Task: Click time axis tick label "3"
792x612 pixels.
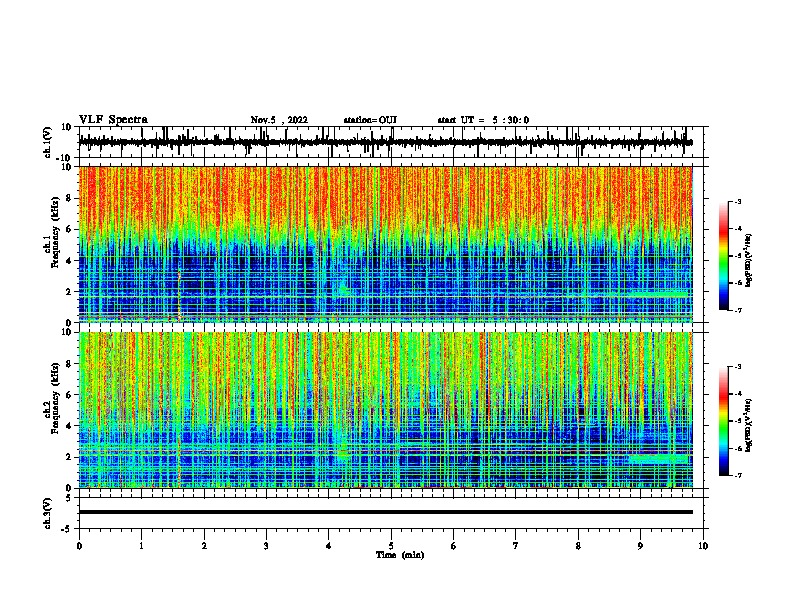Action: tap(266, 546)
